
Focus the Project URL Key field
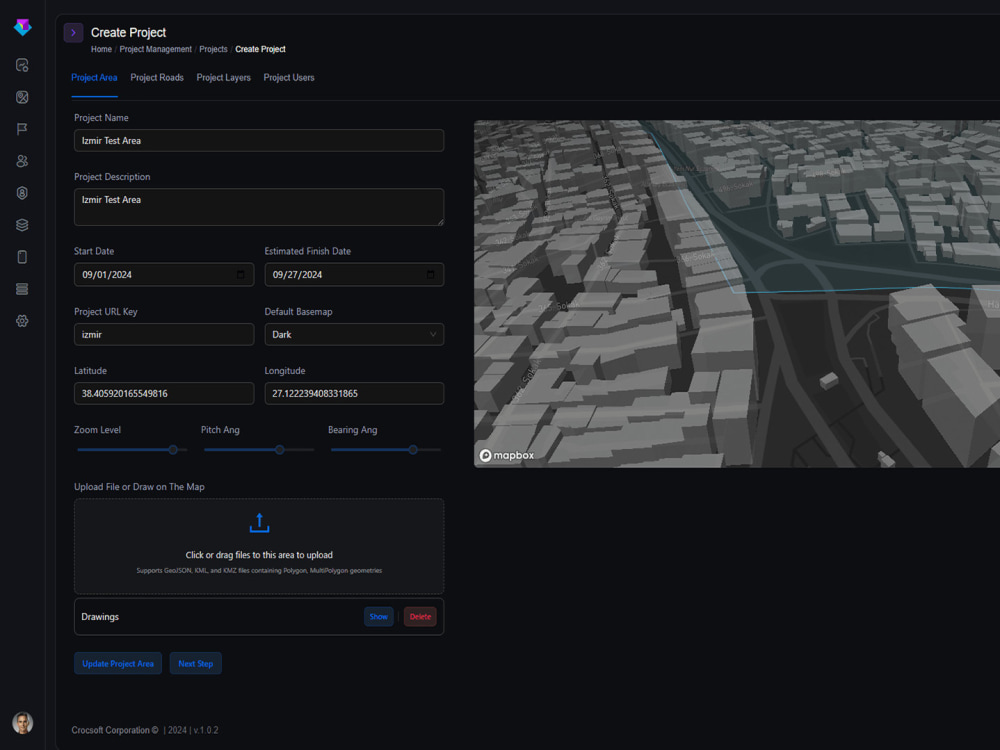[164, 334]
